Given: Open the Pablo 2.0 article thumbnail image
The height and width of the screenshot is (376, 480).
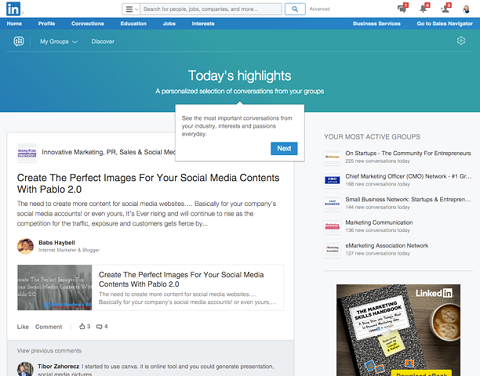Looking at the screenshot, I should coord(55,288).
